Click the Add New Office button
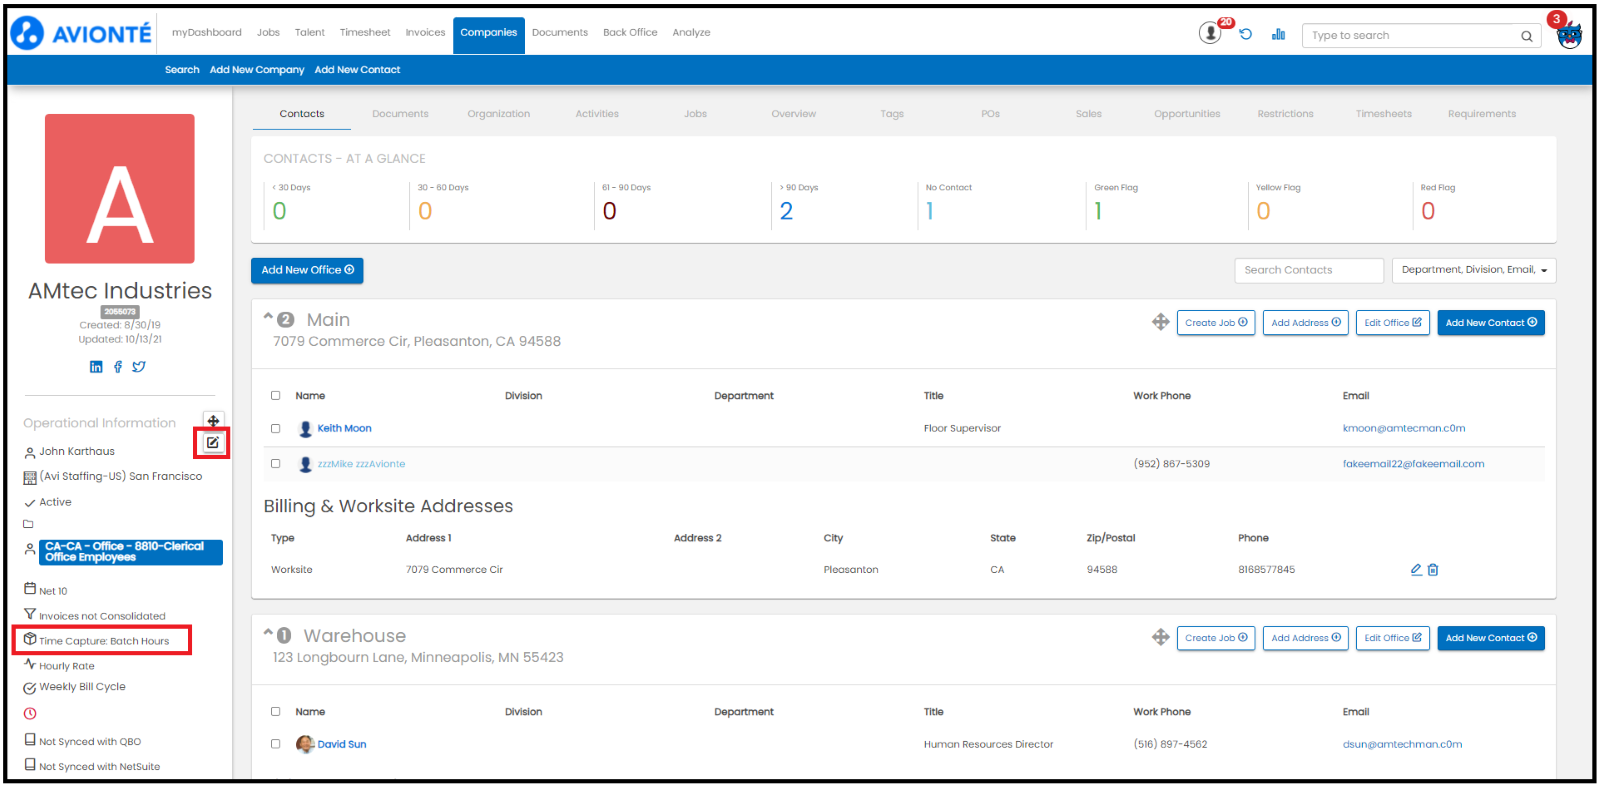This screenshot has width=1600, height=786. 307,270
